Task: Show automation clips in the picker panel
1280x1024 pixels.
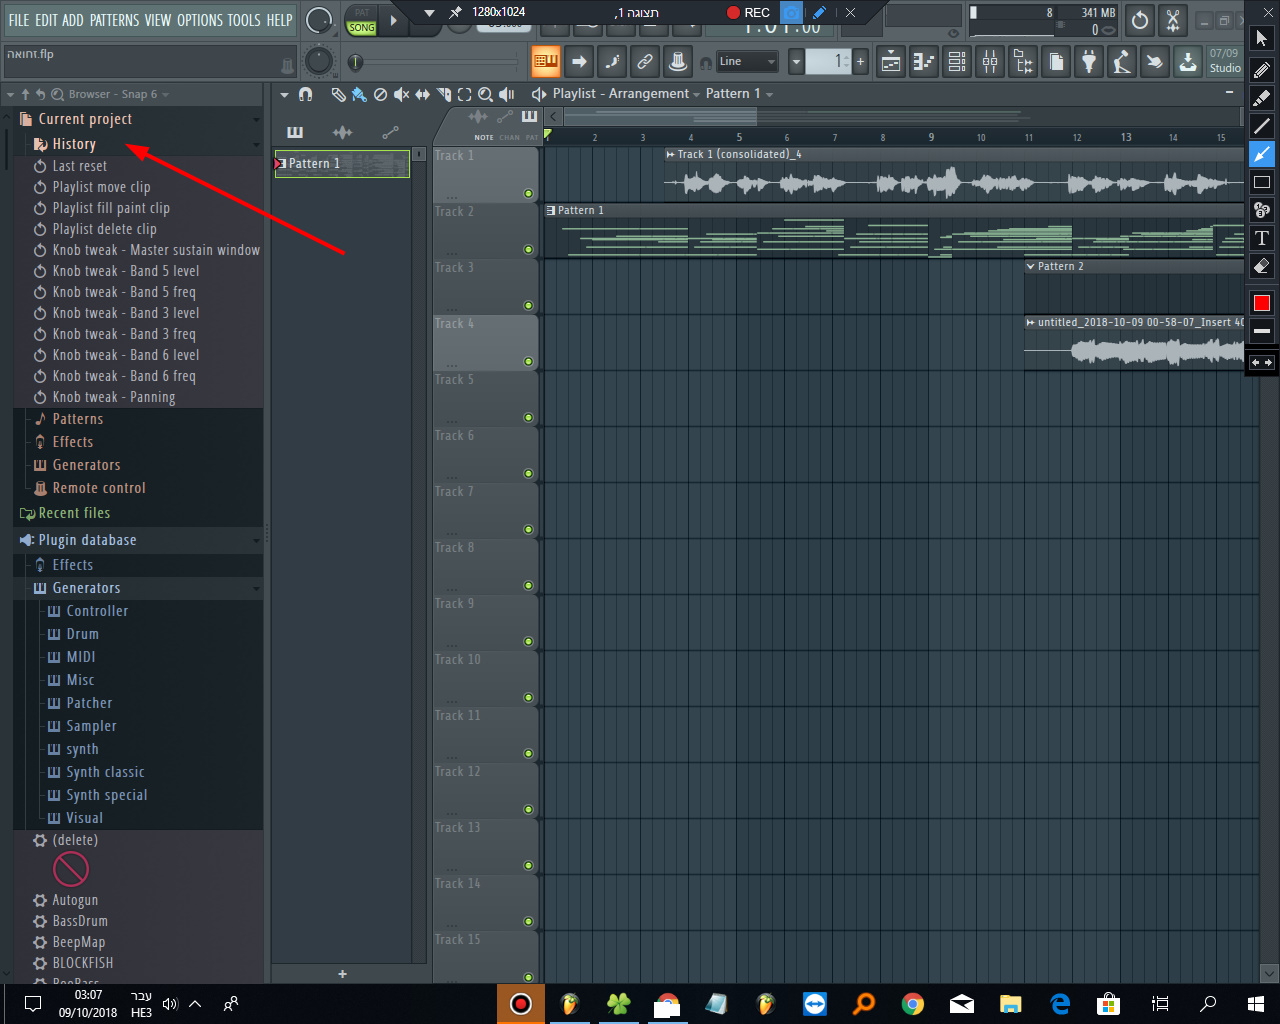Action: [x=390, y=132]
